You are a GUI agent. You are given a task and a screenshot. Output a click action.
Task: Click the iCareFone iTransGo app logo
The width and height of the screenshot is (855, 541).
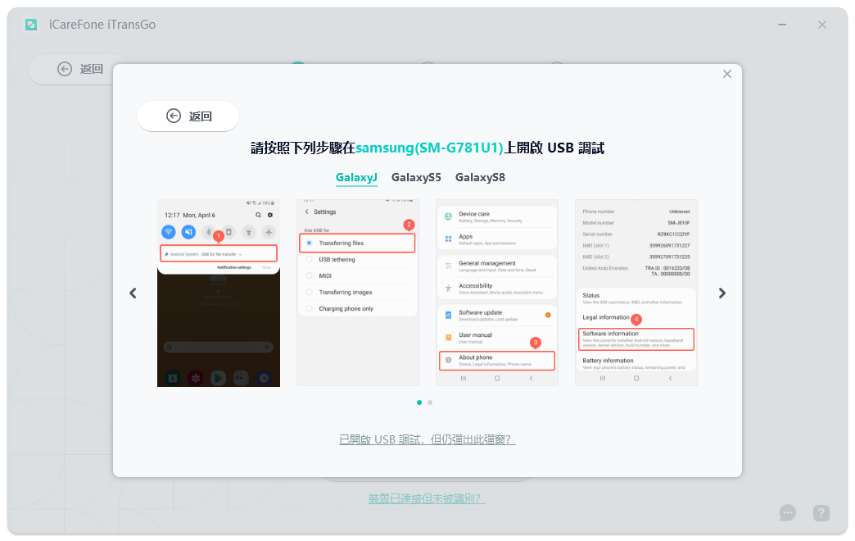(31, 25)
